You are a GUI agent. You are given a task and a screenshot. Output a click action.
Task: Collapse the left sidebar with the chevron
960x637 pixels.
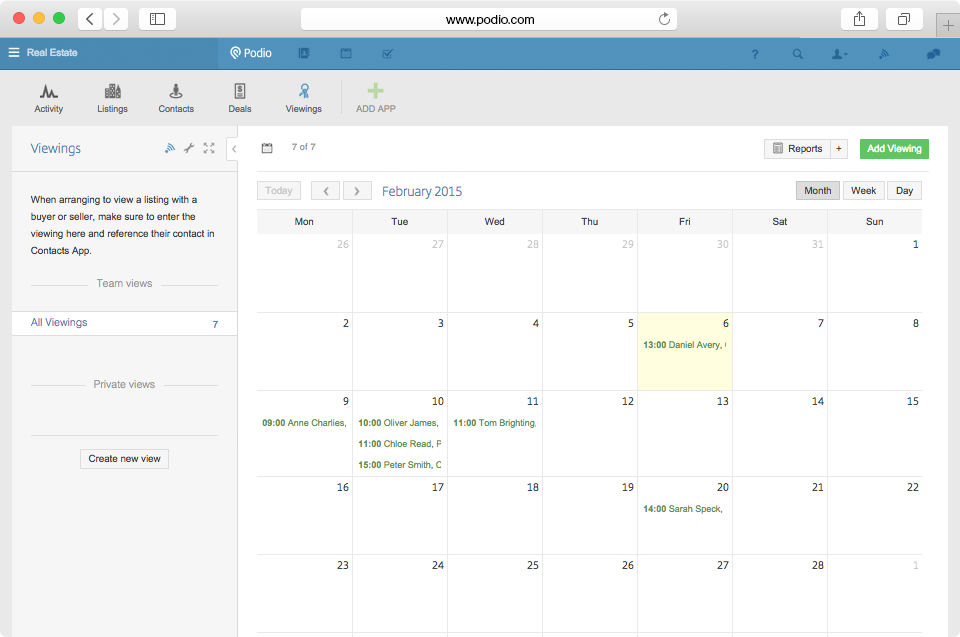pos(233,149)
